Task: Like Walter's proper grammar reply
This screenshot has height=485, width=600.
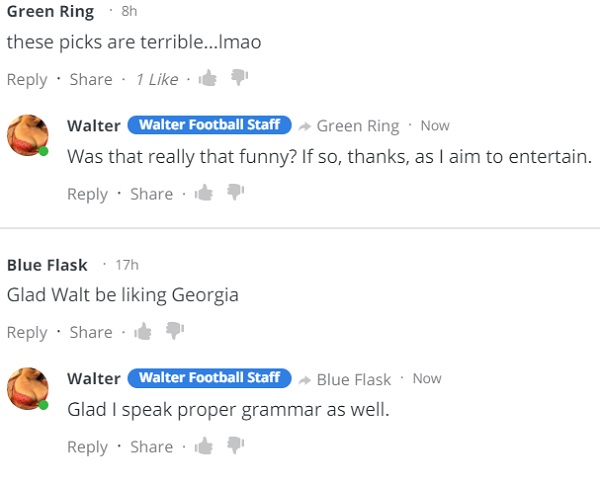Action: coord(204,446)
